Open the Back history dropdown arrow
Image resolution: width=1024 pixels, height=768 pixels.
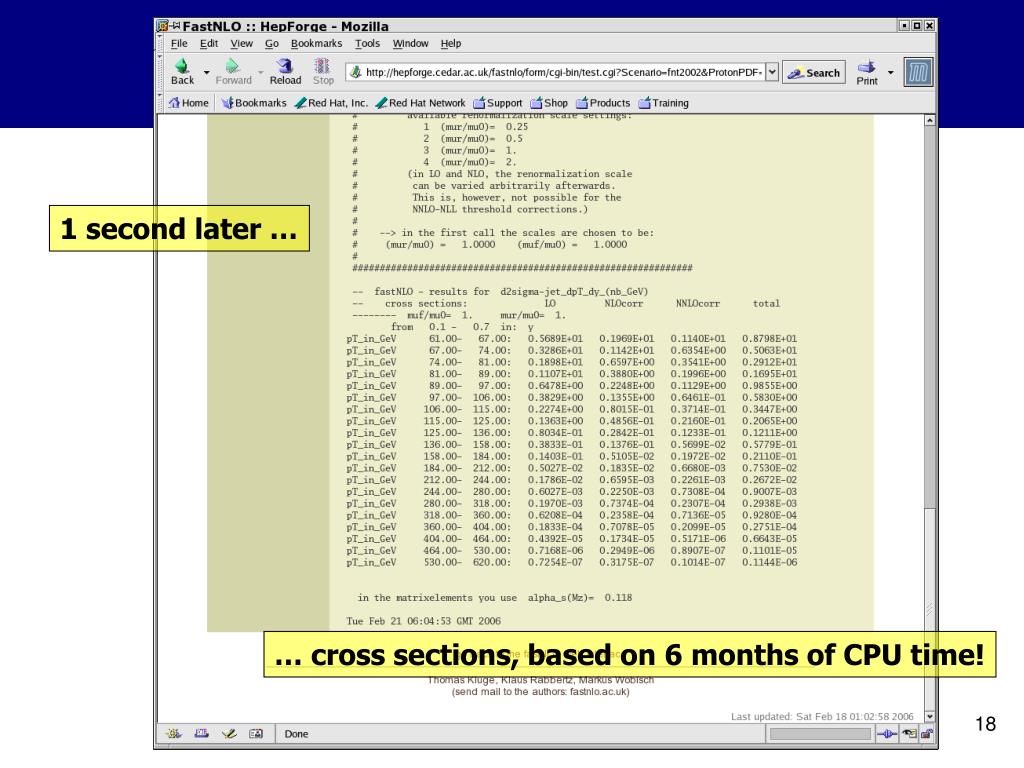206,72
